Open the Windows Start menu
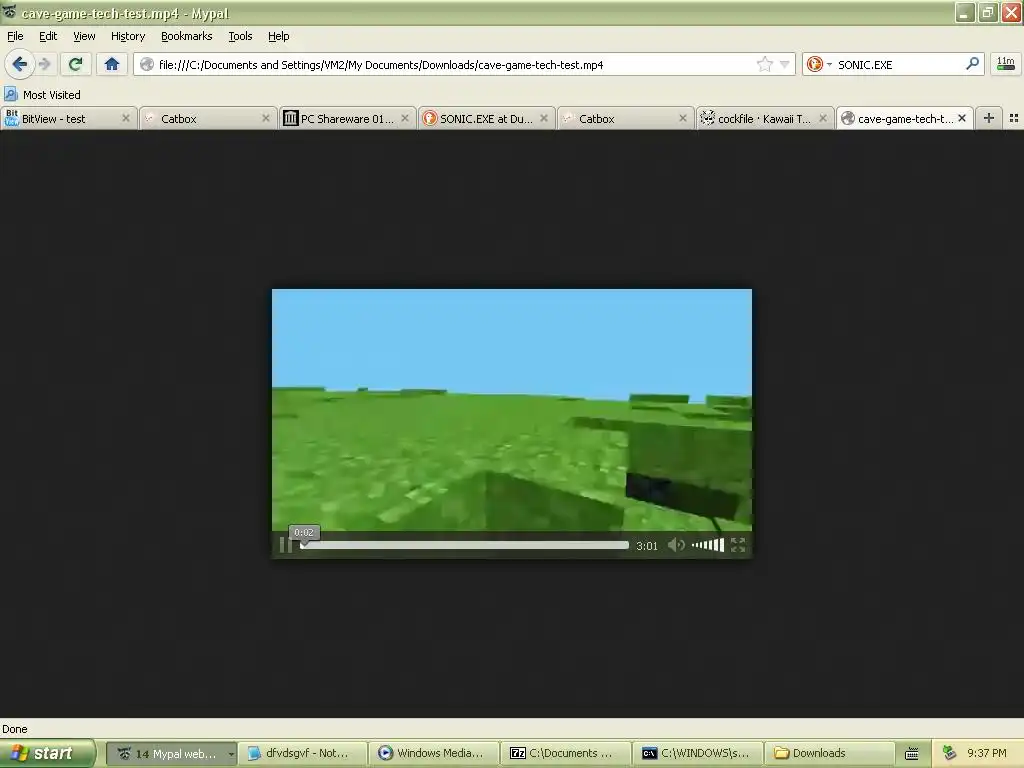Viewport: 1024px width, 768px height. 47,753
